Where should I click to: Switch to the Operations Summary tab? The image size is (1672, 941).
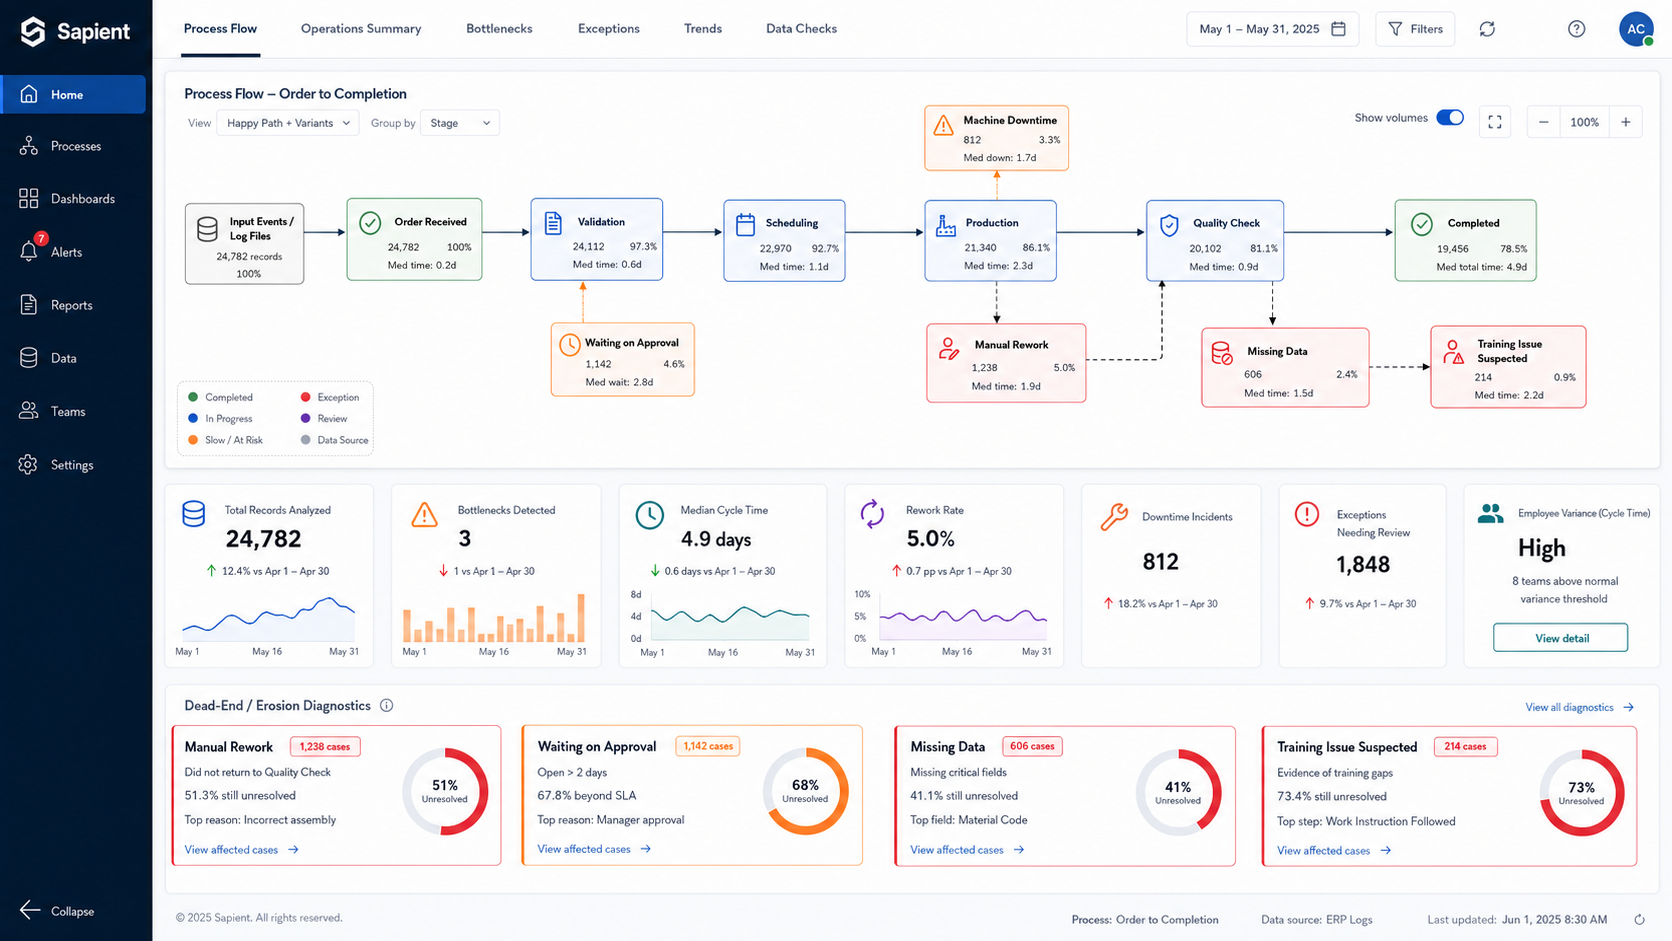[x=361, y=29]
